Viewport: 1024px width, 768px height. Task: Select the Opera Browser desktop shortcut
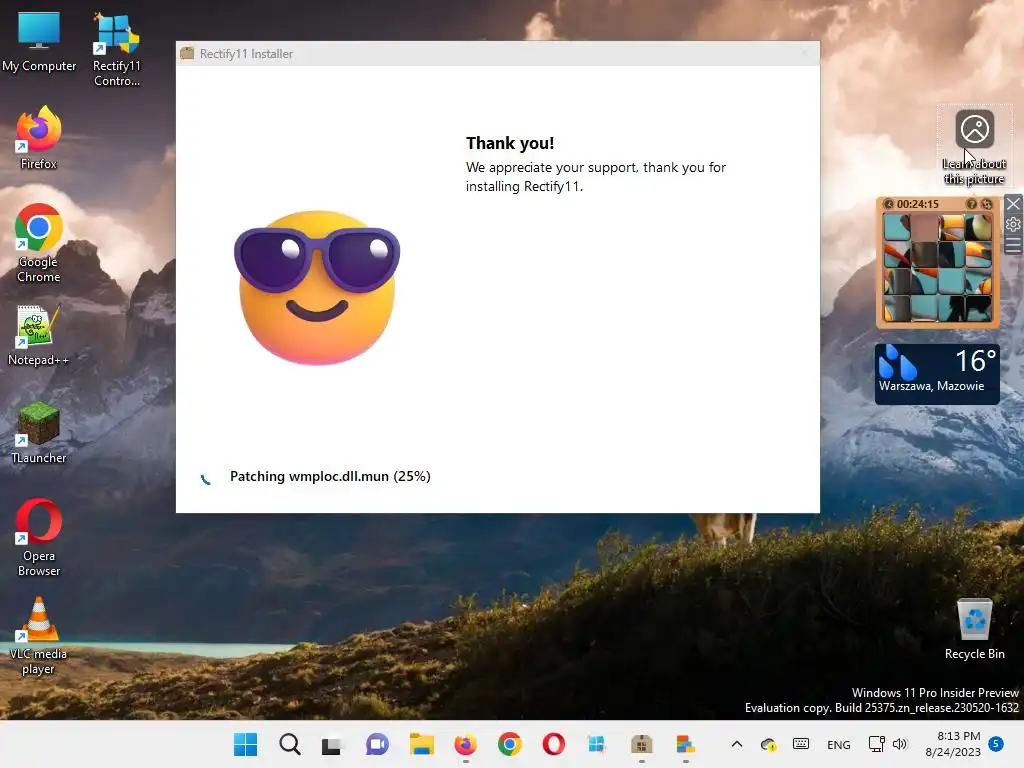pyautogui.click(x=39, y=537)
